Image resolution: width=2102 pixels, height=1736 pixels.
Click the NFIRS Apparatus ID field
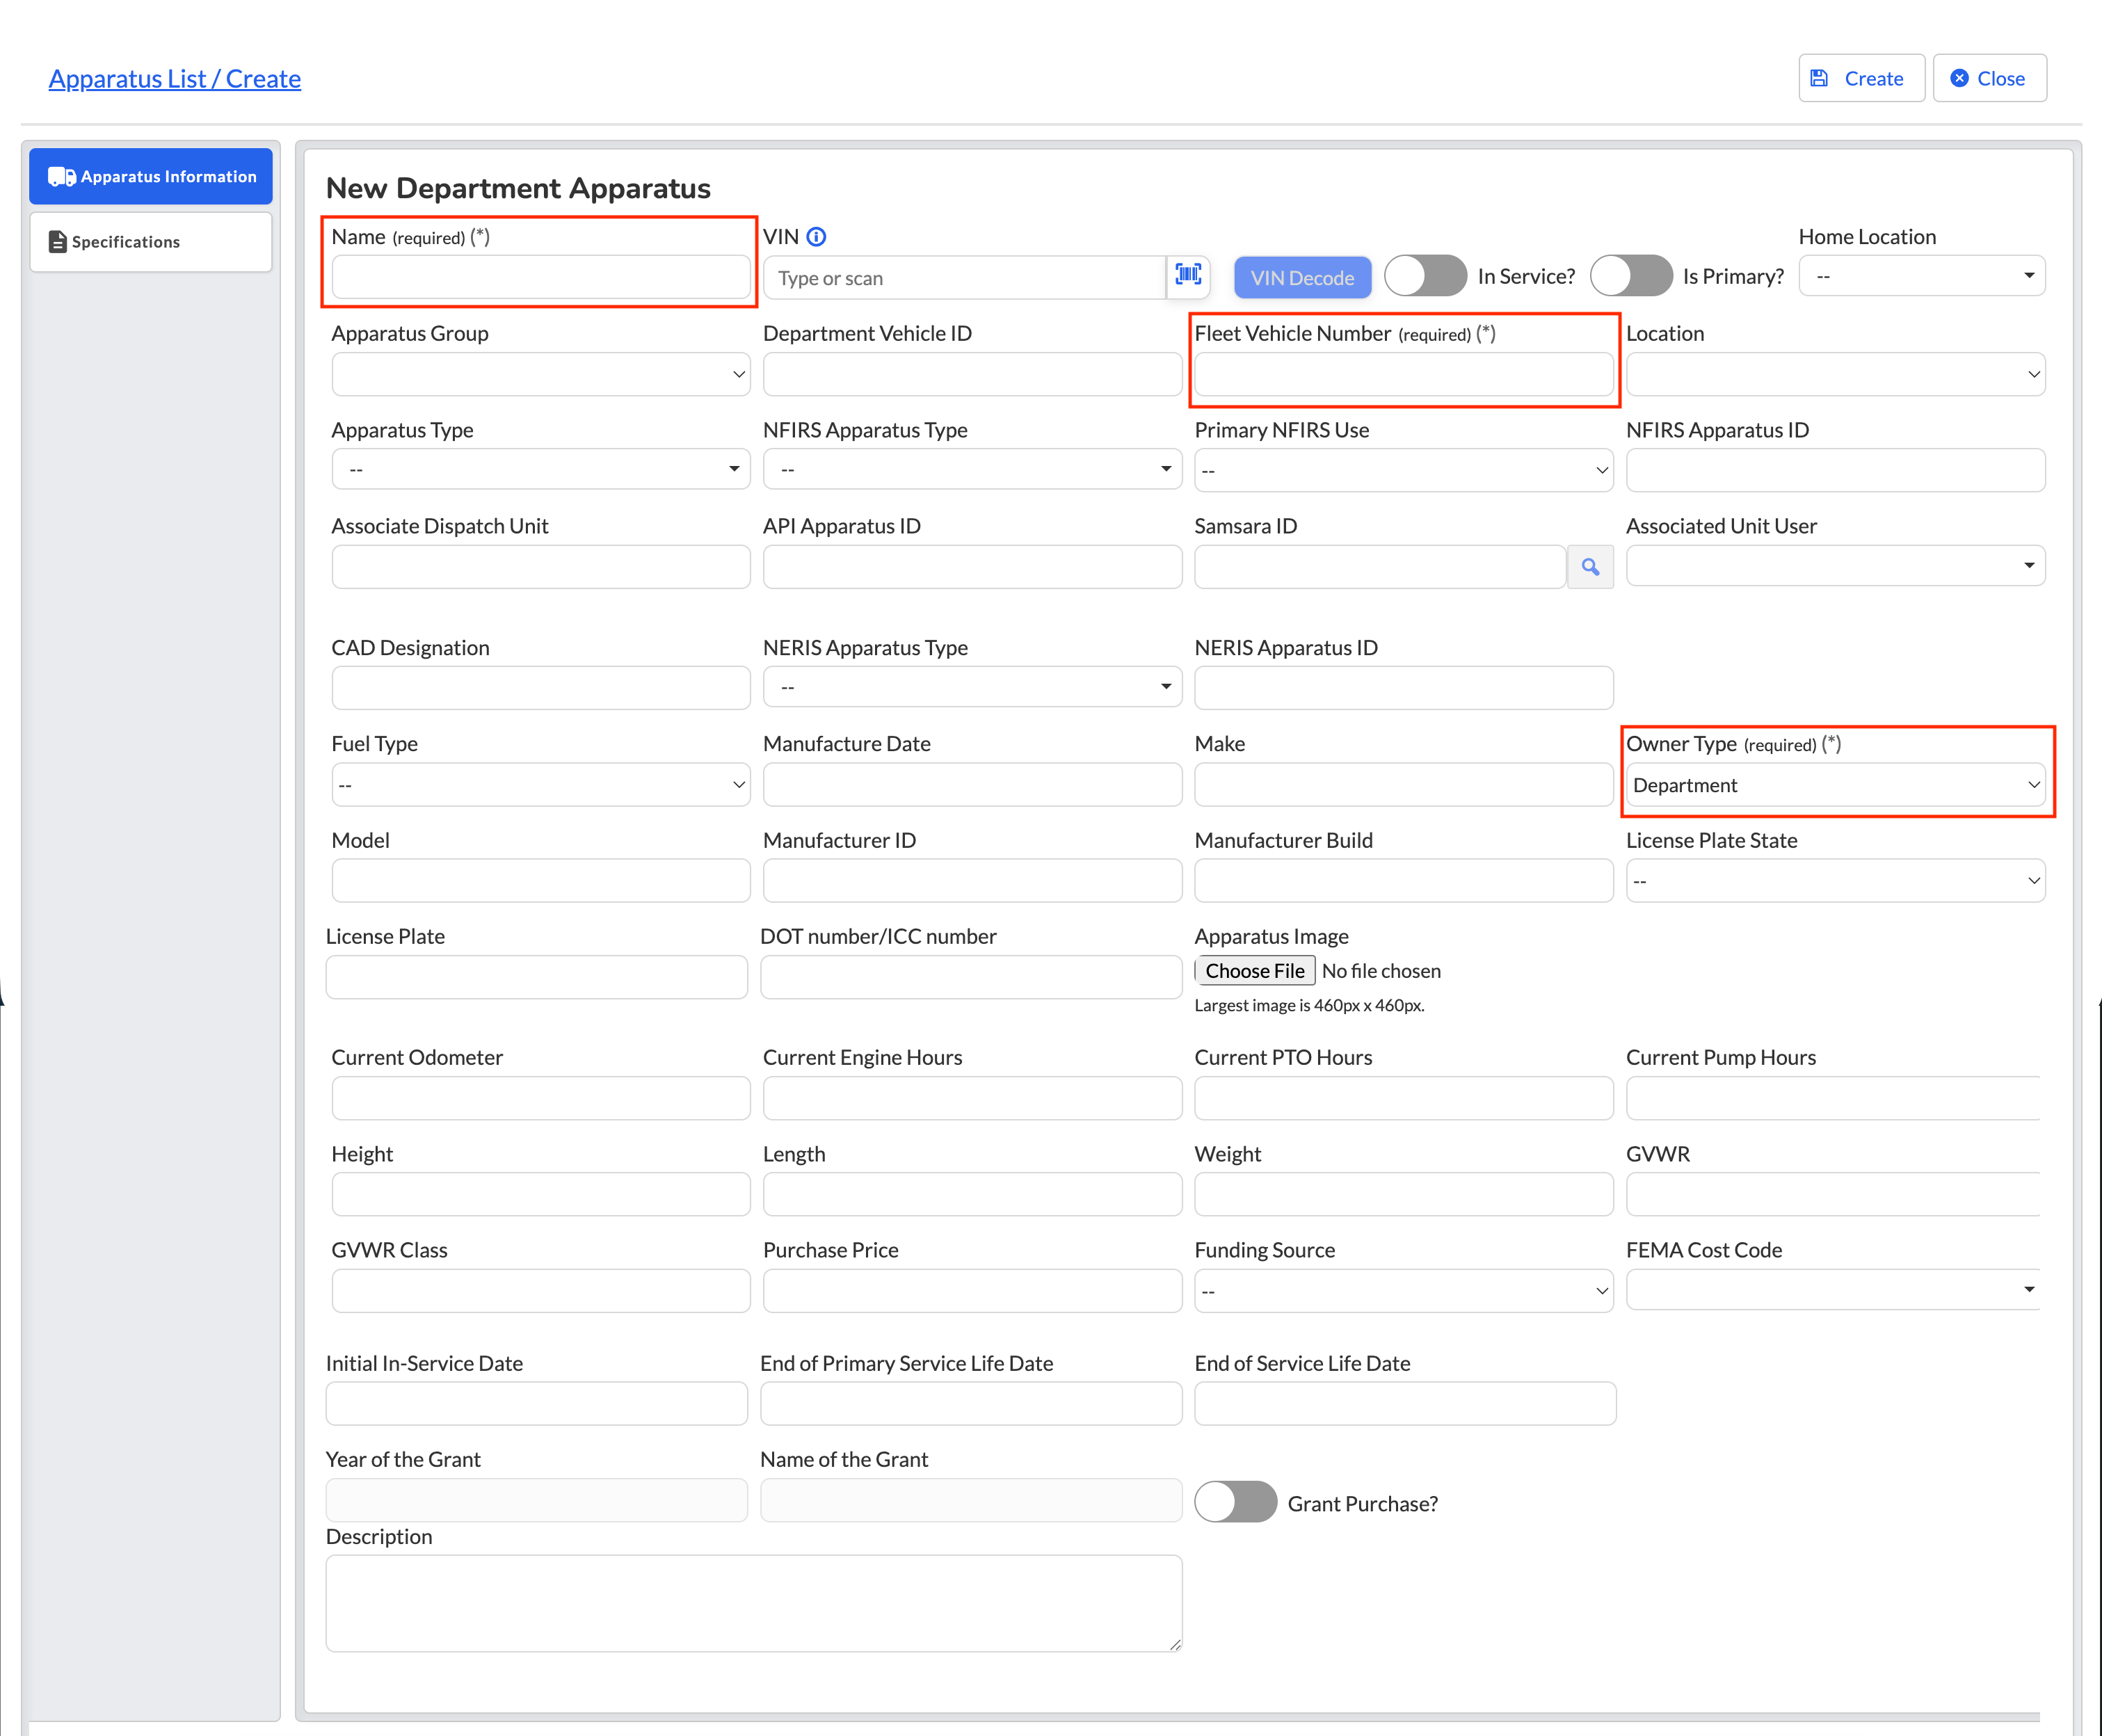1835,470
